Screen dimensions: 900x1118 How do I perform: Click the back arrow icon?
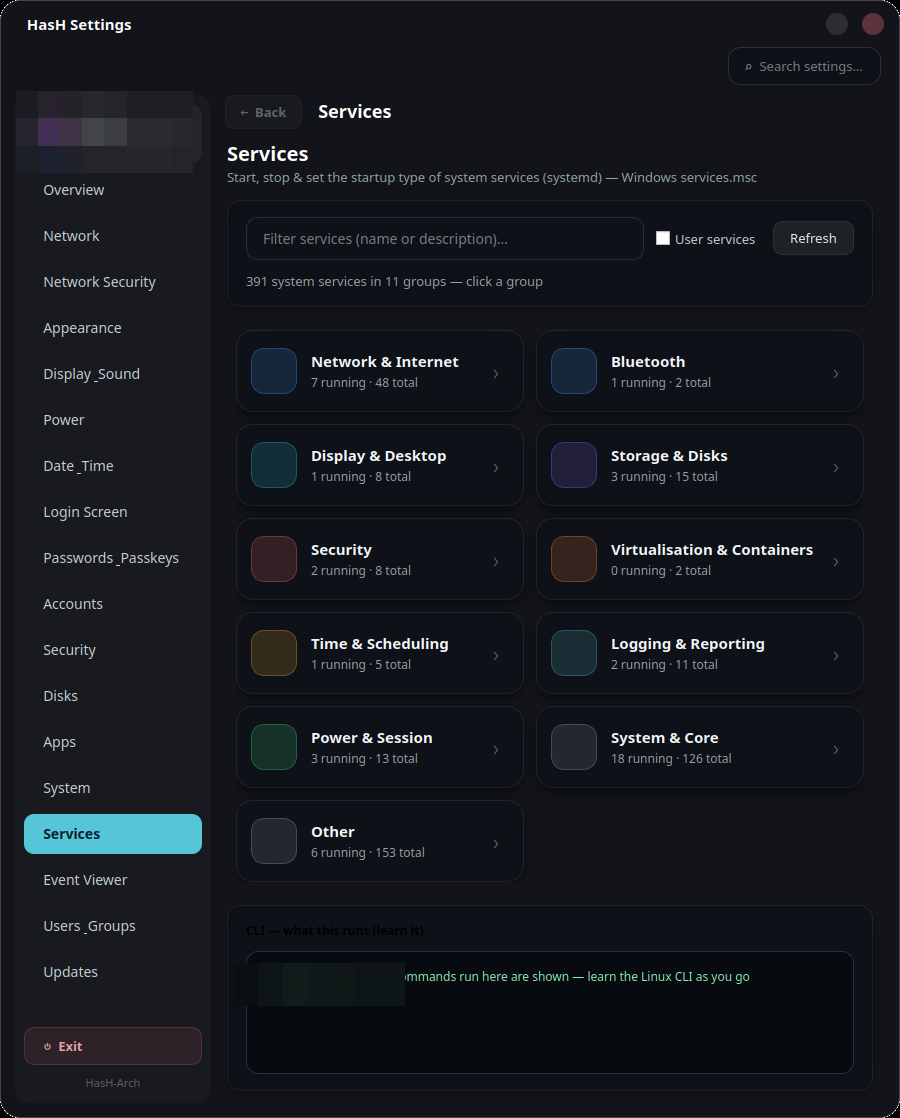(245, 113)
